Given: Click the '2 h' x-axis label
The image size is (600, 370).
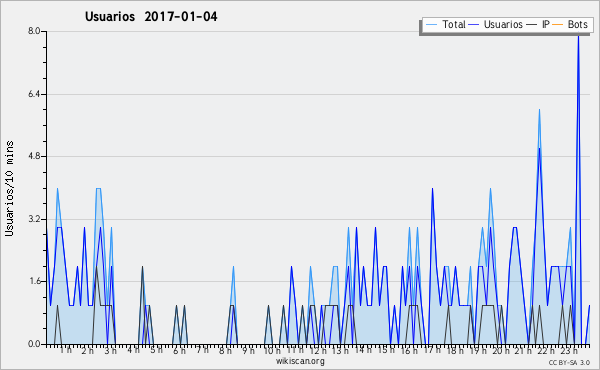Looking at the screenshot, I should (x=88, y=350).
